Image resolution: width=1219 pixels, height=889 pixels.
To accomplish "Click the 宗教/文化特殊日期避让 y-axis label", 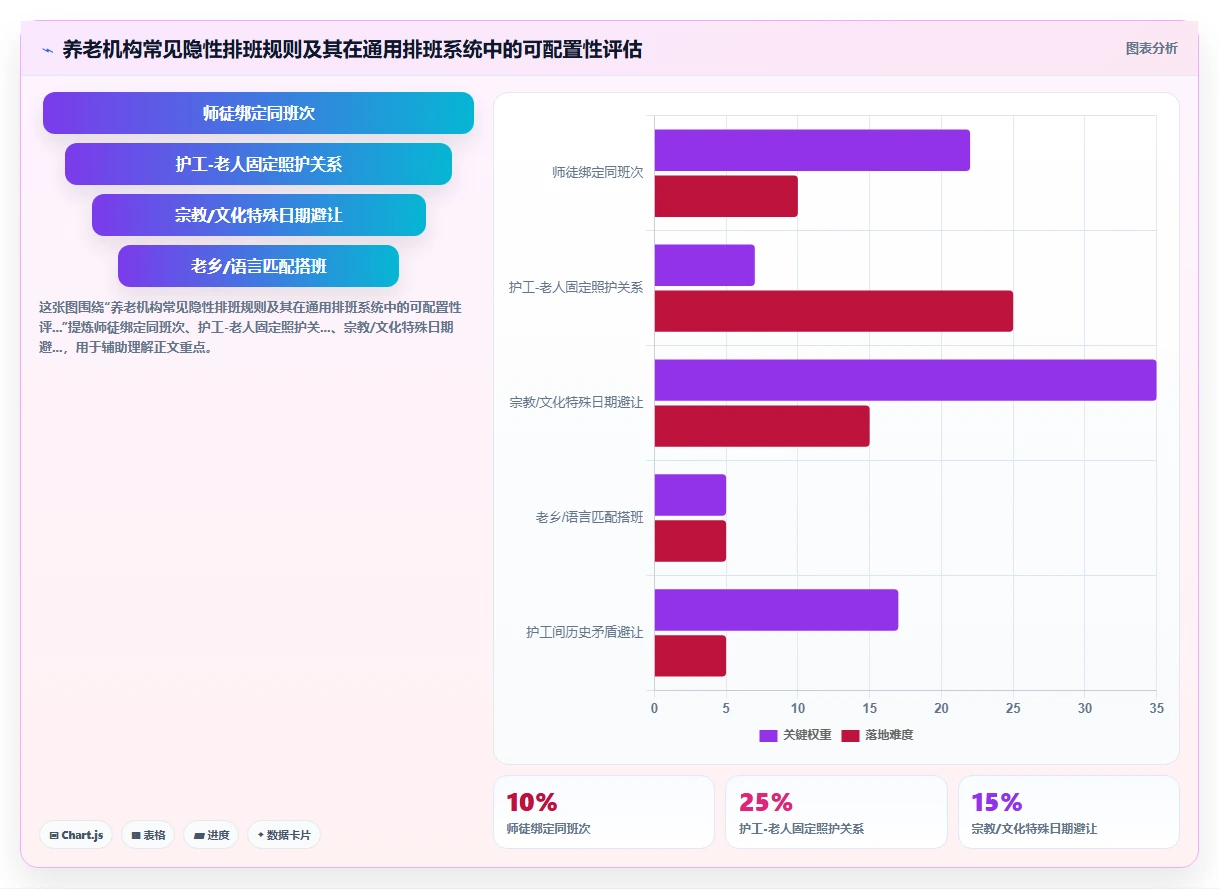I will (576, 402).
